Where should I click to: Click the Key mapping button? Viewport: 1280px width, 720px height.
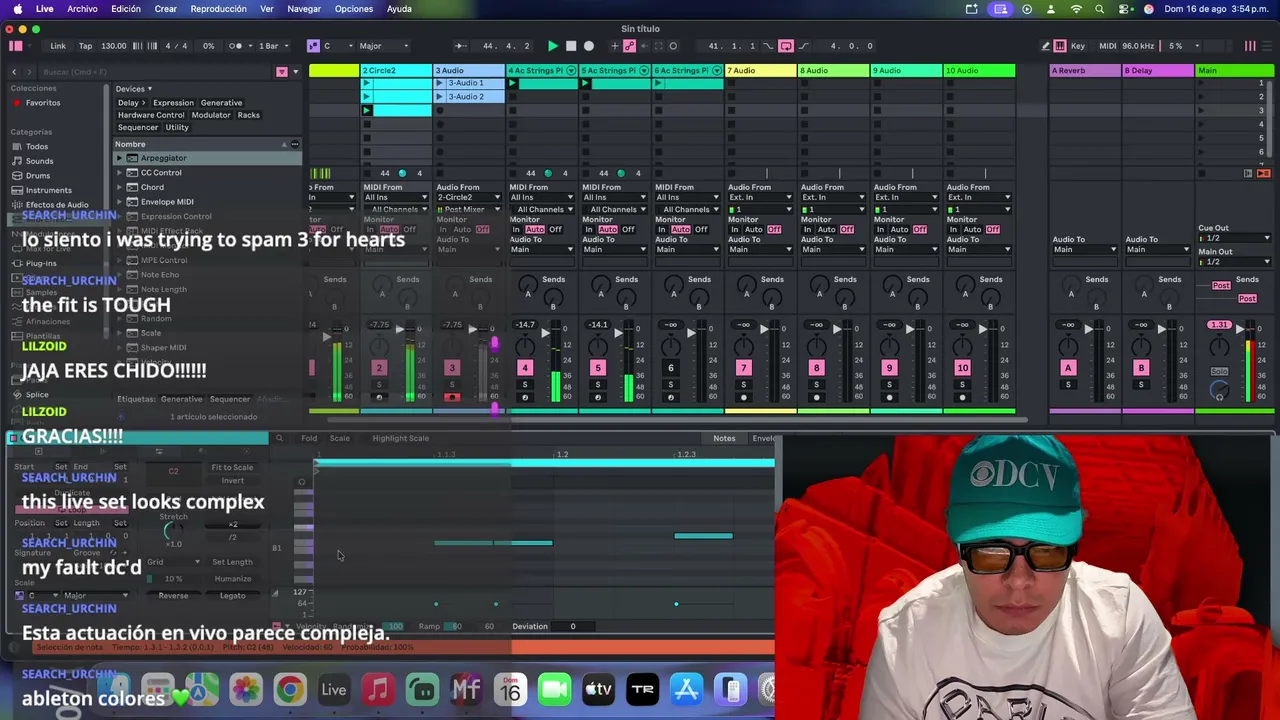pyautogui.click(x=1078, y=46)
